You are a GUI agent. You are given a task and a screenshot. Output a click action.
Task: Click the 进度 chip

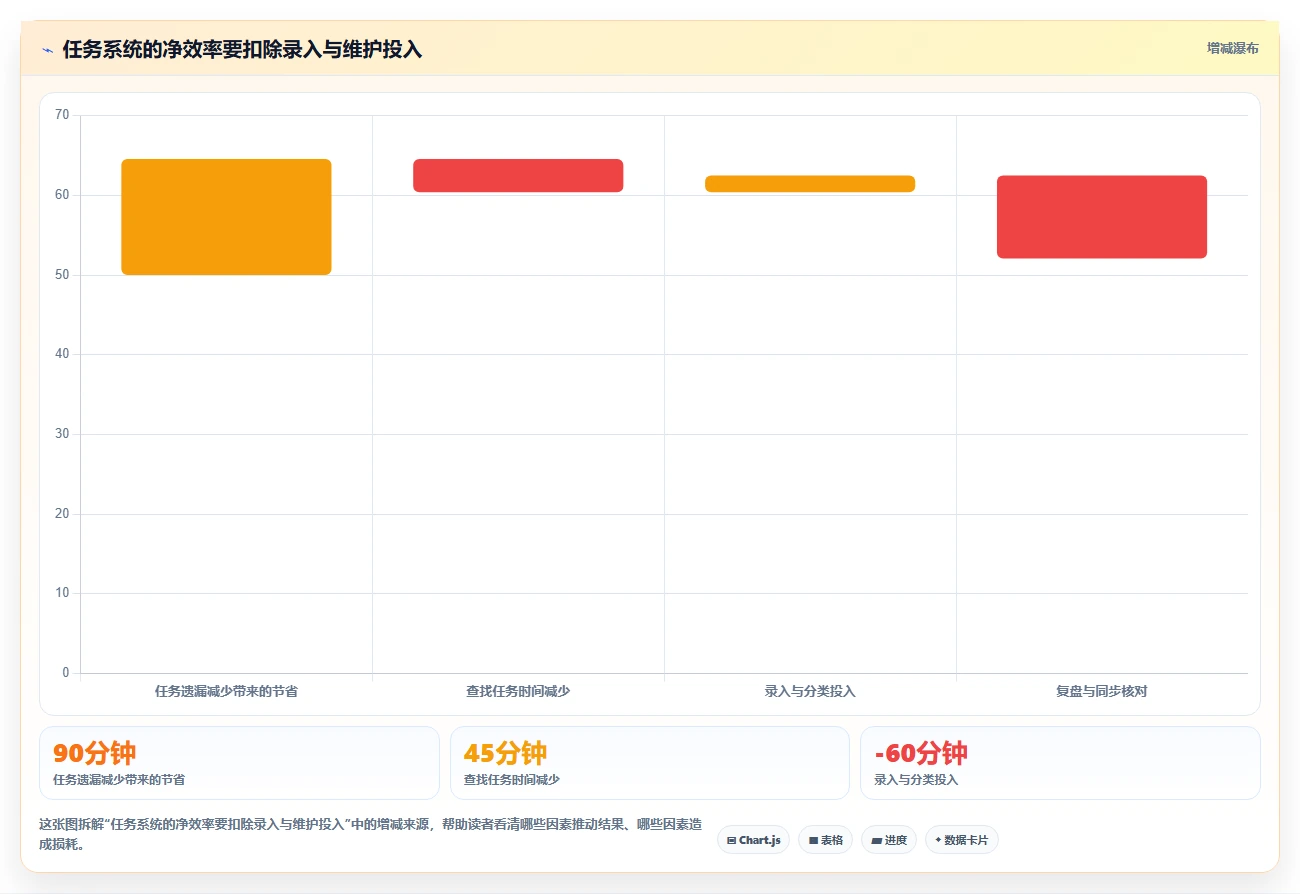[889, 840]
